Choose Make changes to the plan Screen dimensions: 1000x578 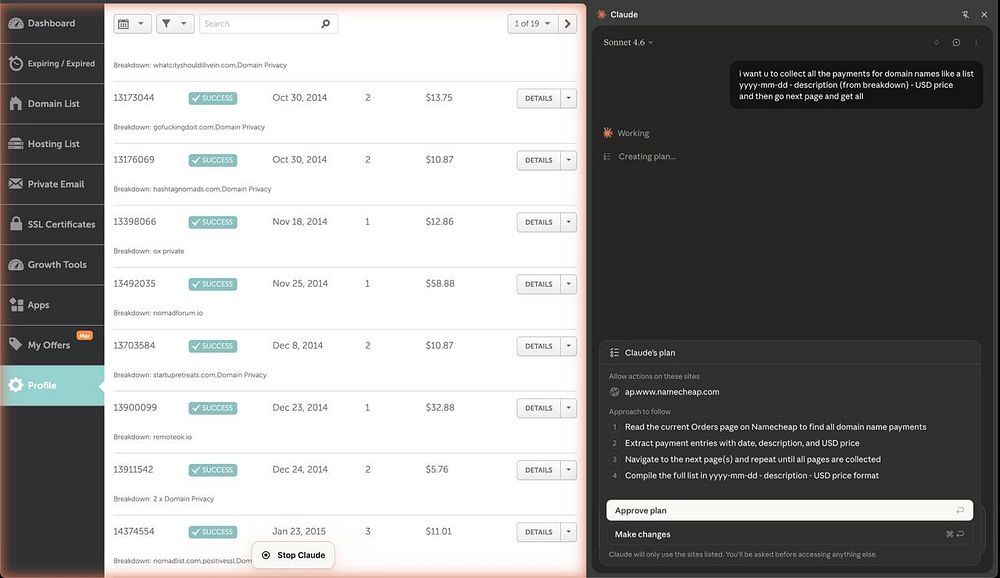pyautogui.click(x=790, y=534)
